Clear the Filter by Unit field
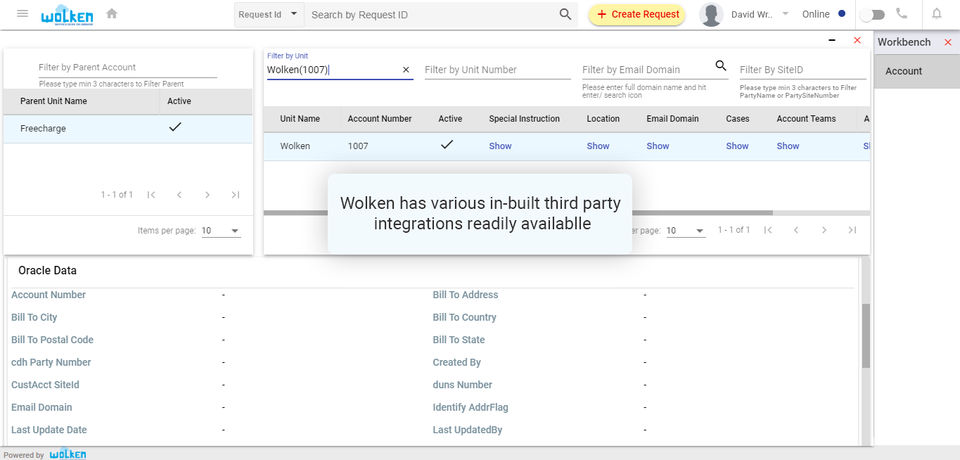This screenshot has height=460, width=960. [405, 70]
